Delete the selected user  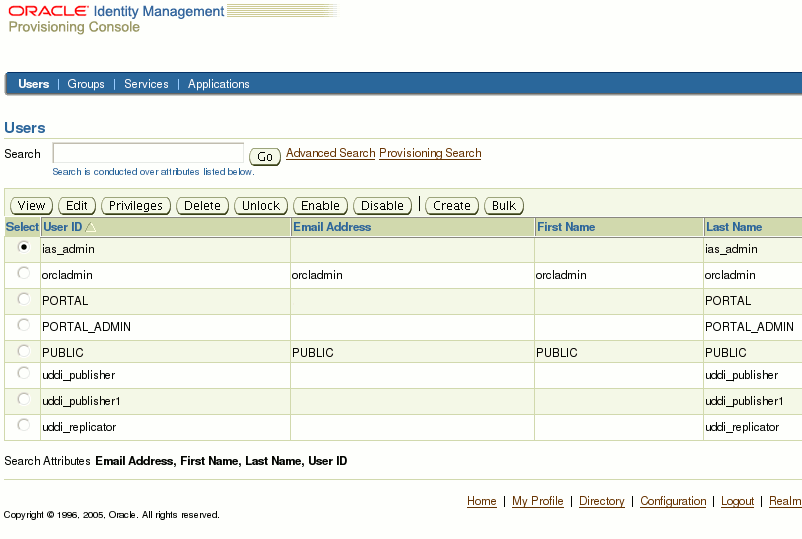coord(202,206)
